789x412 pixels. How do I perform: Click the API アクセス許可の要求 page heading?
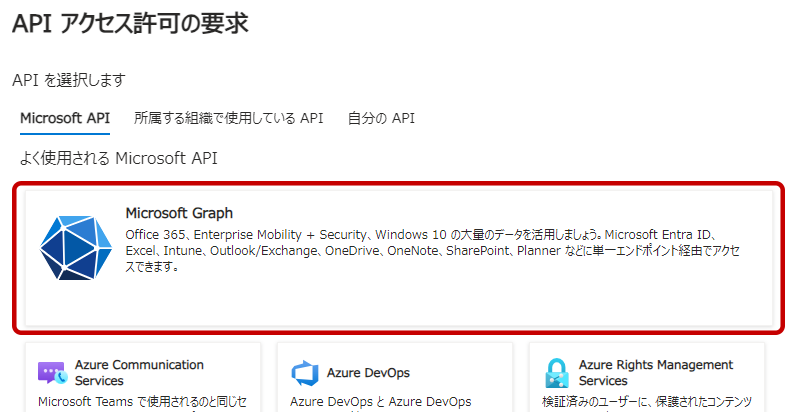pyautogui.click(x=130, y=24)
